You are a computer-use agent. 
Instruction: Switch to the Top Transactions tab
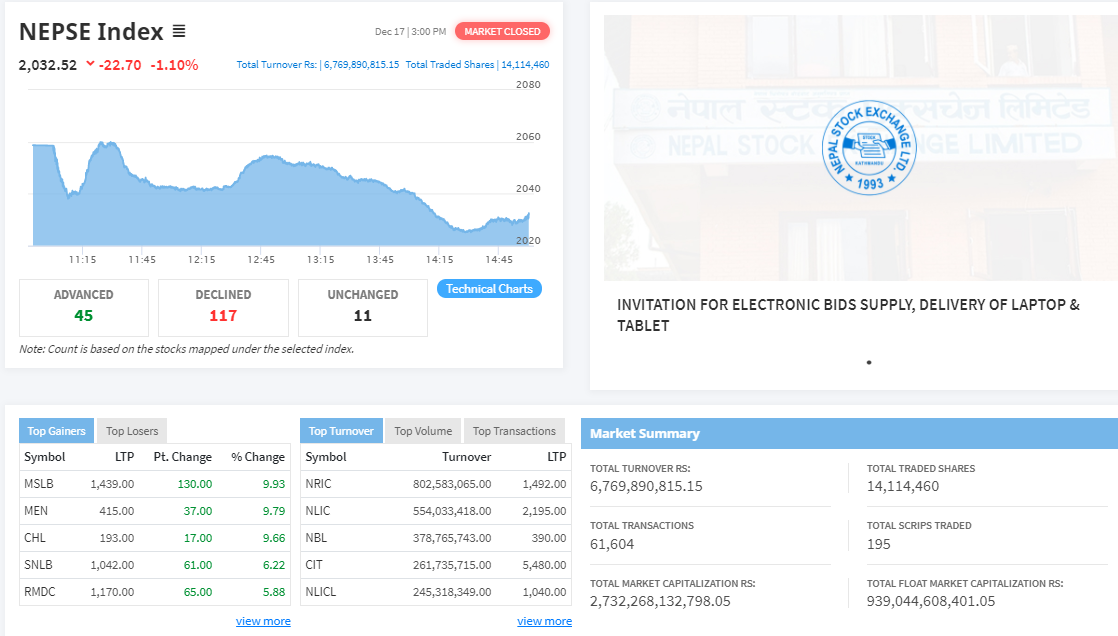click(x=514, y=431)
